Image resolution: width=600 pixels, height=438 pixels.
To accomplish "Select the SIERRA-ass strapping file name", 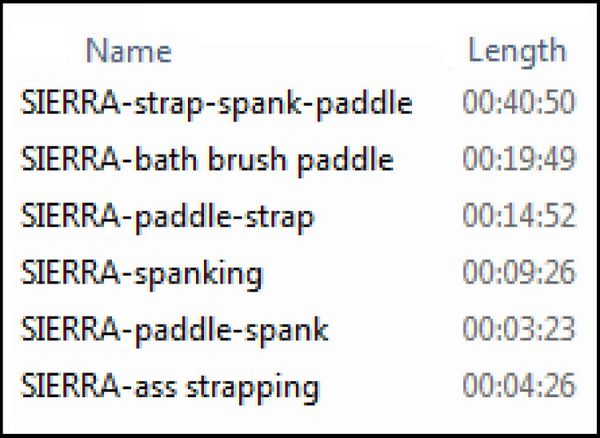I will (x=170, y=387).
